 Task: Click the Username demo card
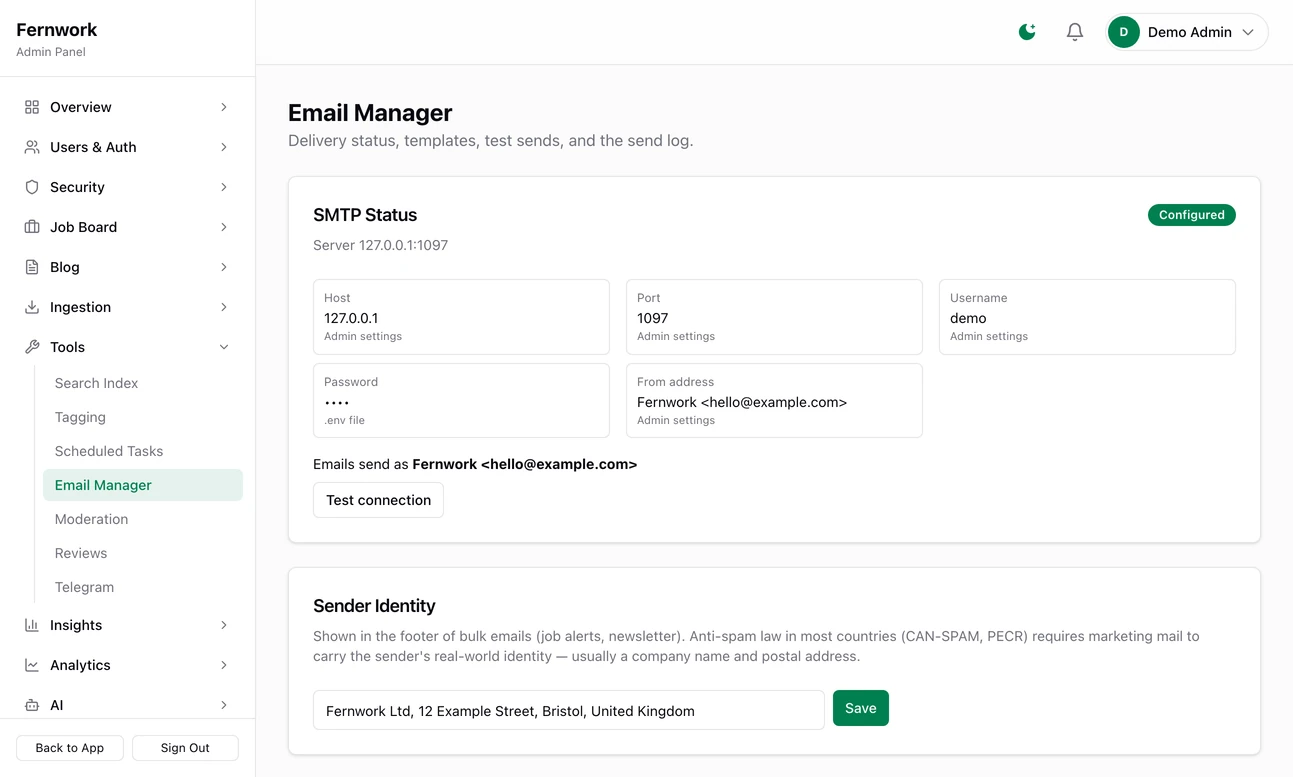click(1087, 317)
